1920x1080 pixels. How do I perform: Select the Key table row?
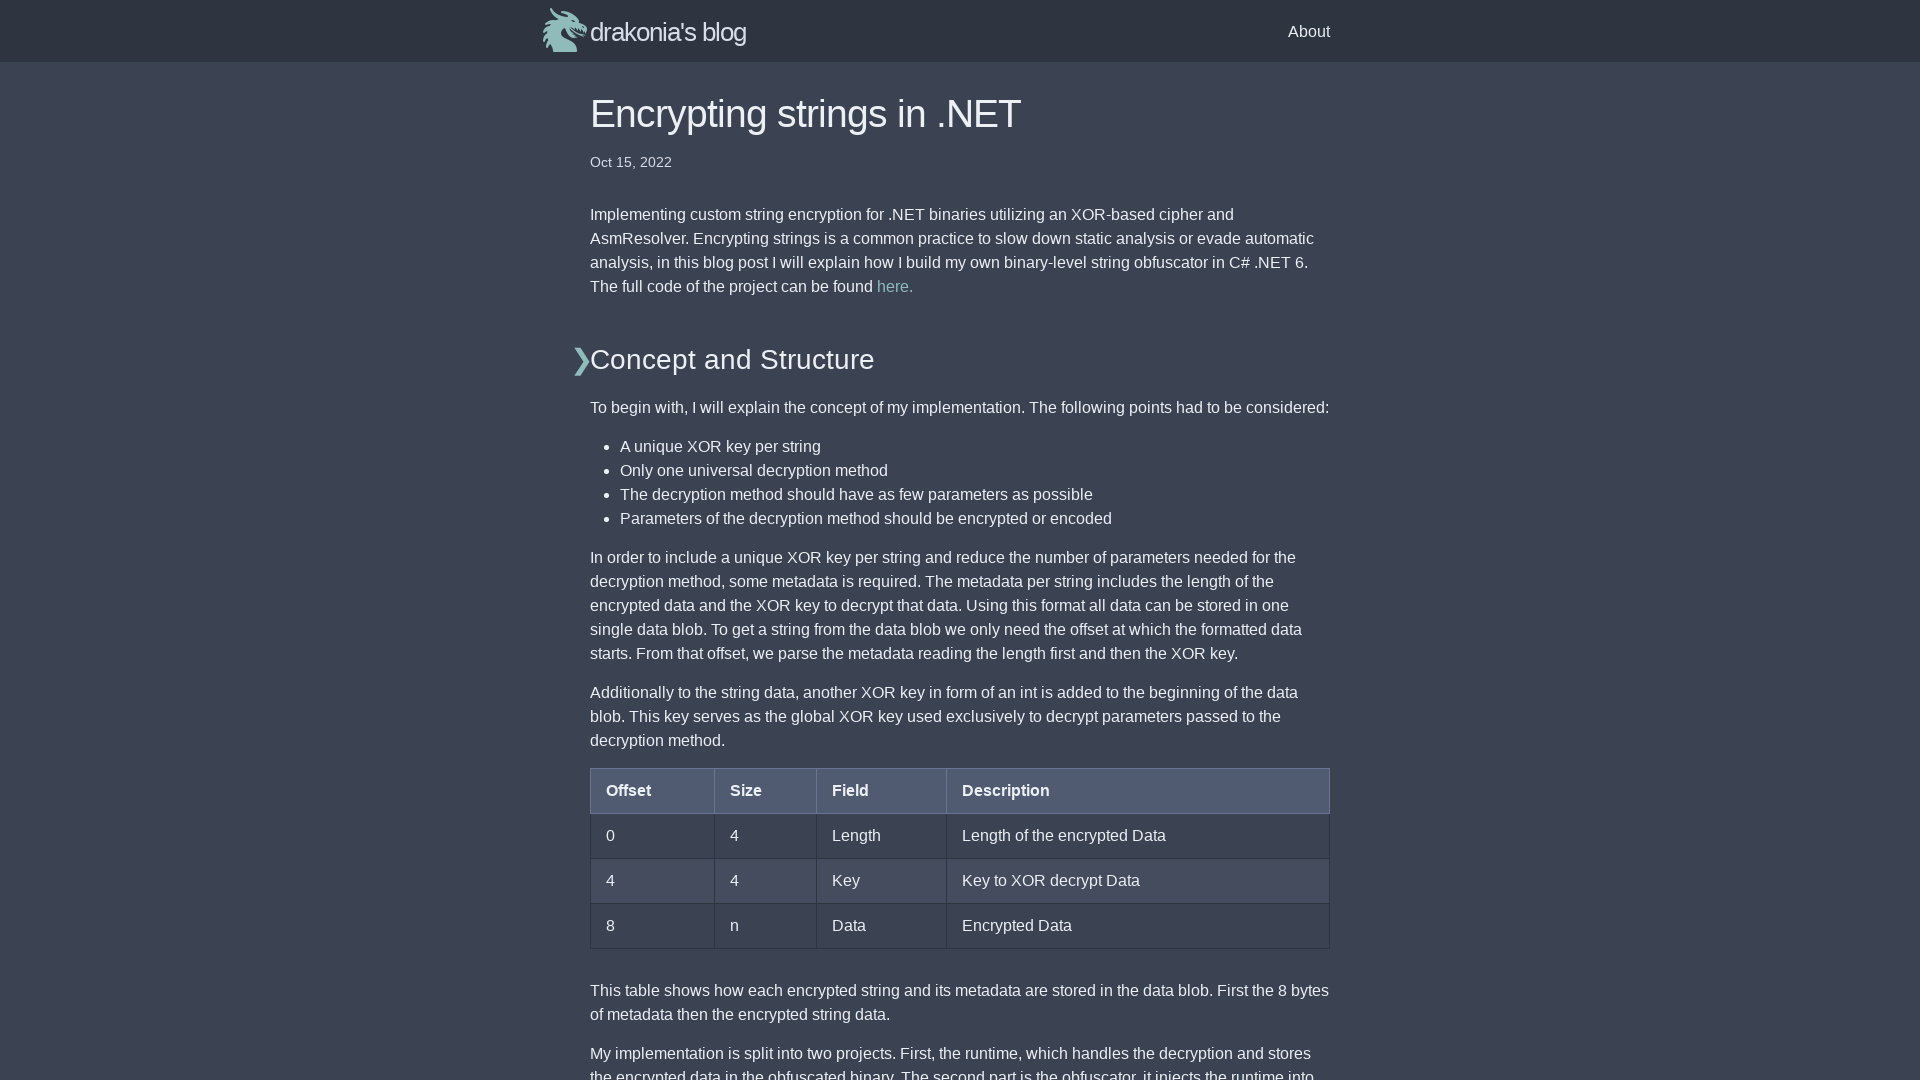click(960, 881)
